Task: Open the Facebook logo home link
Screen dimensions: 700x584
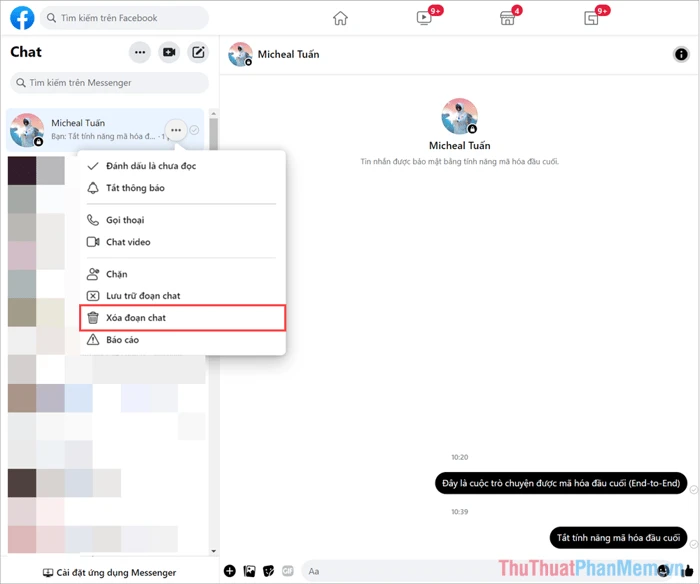Action: (22, 18)
